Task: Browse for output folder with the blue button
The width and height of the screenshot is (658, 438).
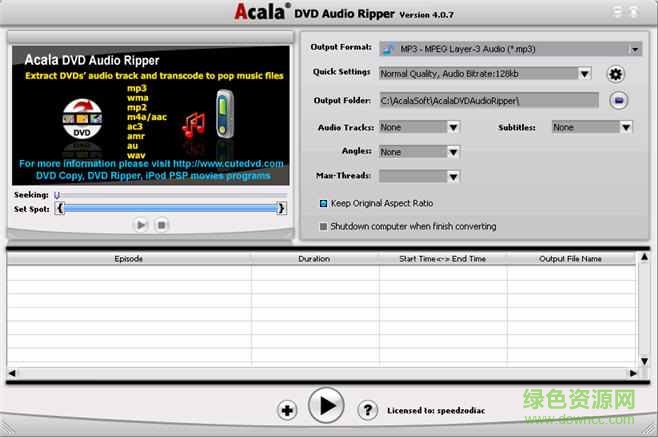Action: (x=618, y=100)
